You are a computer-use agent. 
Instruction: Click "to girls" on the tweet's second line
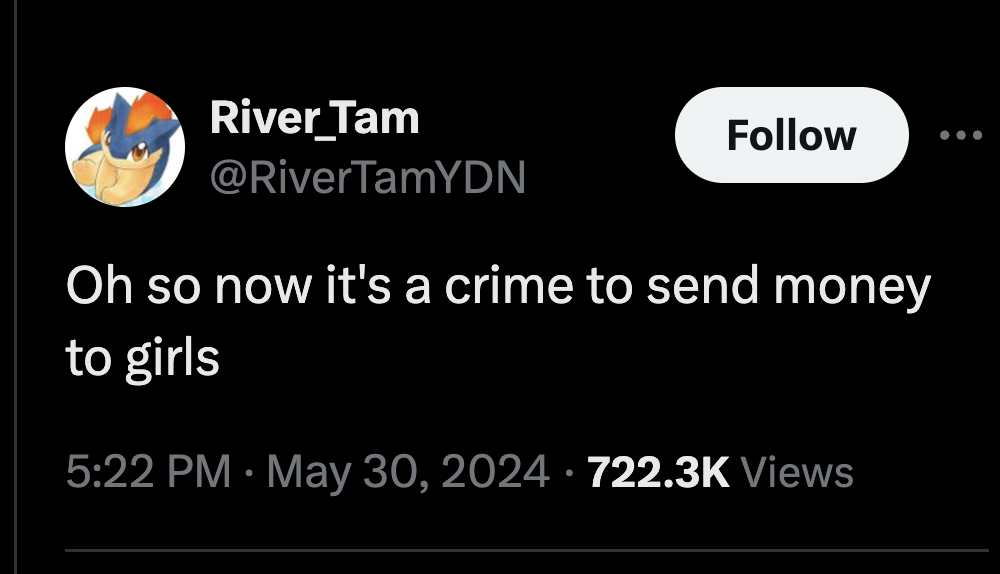143,358
